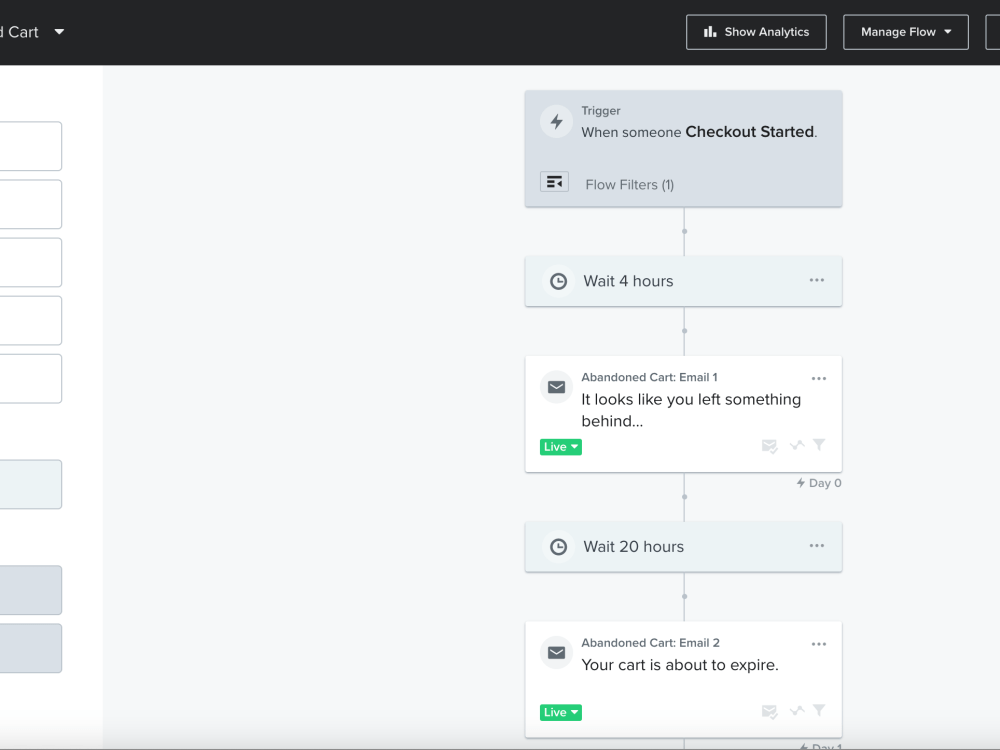Open the options menu on Wait 4 hours

coord(816,280)
